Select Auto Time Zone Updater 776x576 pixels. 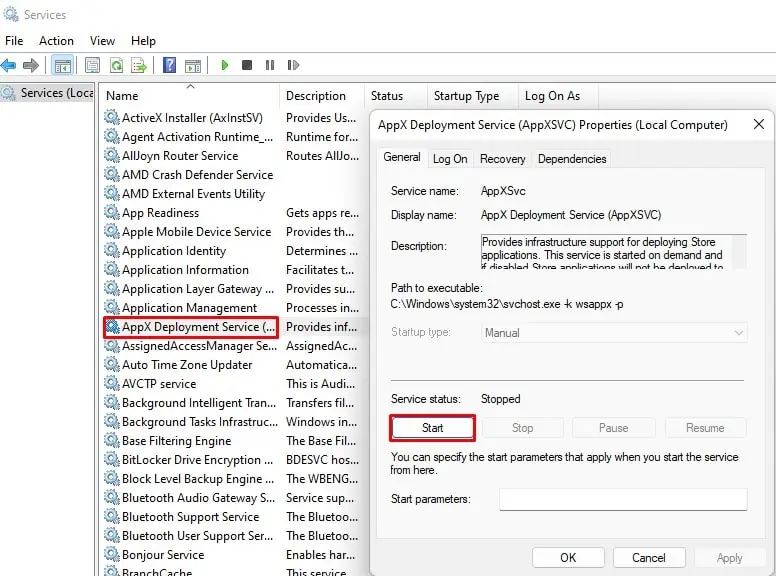pos(187,365)
